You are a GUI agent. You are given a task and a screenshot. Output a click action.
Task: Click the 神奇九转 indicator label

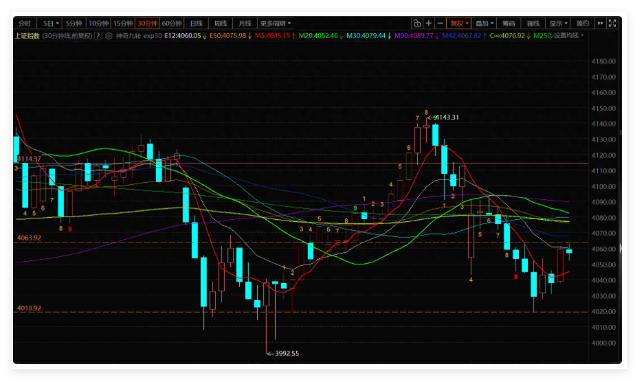point(128,36)
